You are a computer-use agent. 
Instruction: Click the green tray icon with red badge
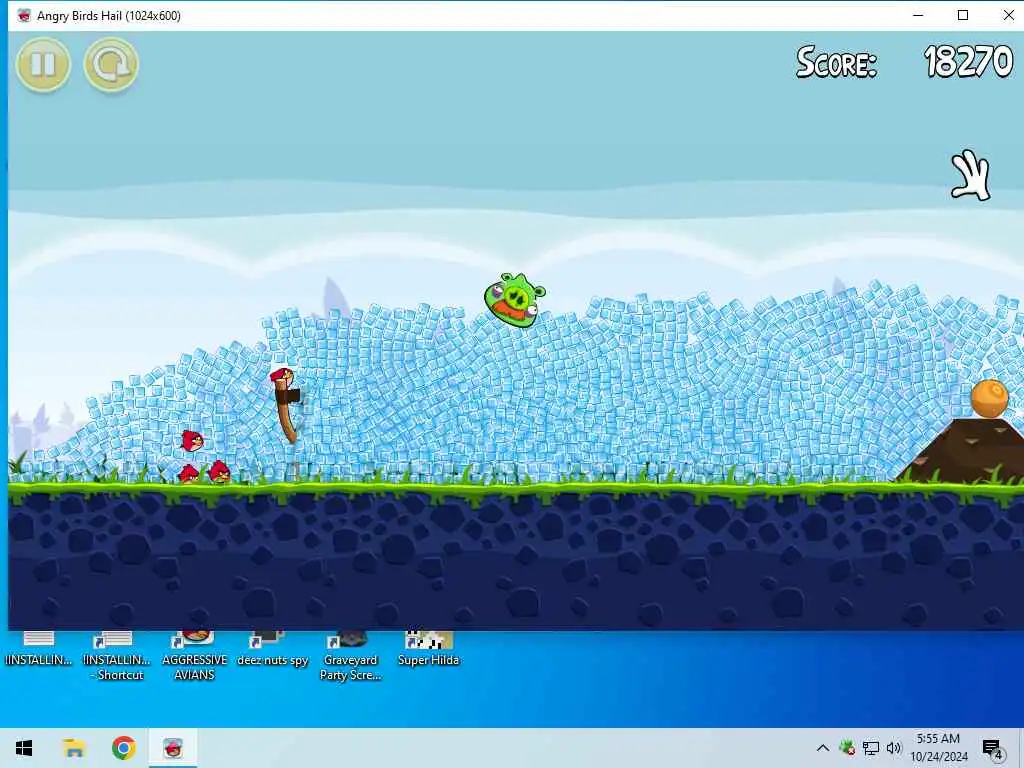[847, 748]
